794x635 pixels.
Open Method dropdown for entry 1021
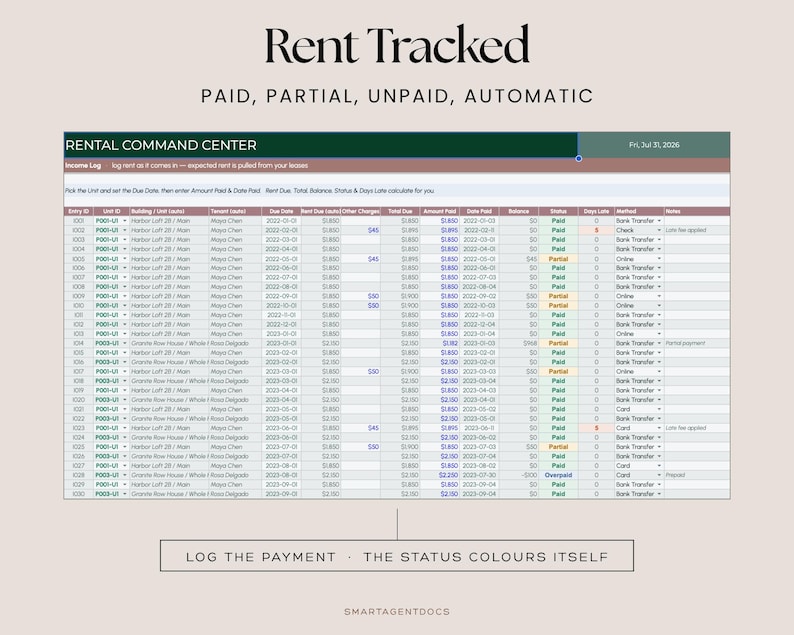[x=659, y=409]
